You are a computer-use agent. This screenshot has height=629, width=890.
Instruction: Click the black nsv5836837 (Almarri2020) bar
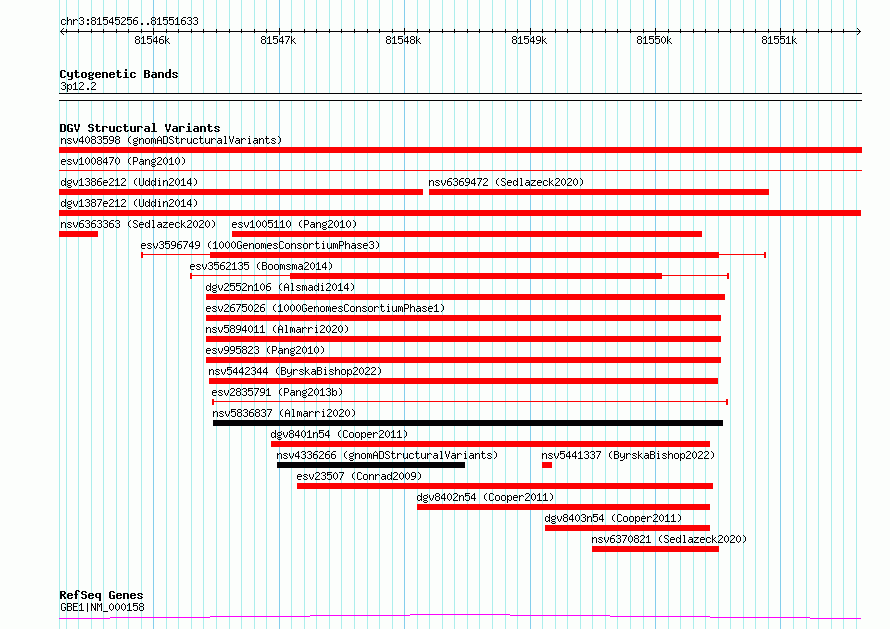pyautogui.click(x=468, y=423)
